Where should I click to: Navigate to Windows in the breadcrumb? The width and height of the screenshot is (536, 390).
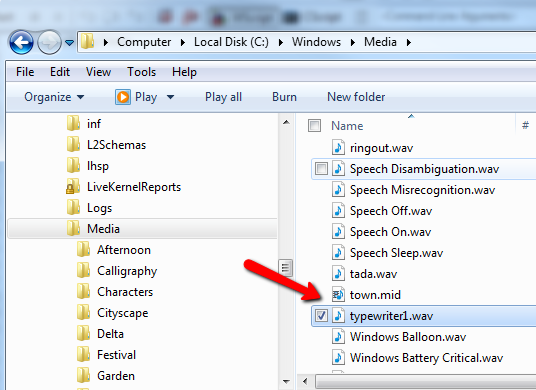click(x=316, y=42)
